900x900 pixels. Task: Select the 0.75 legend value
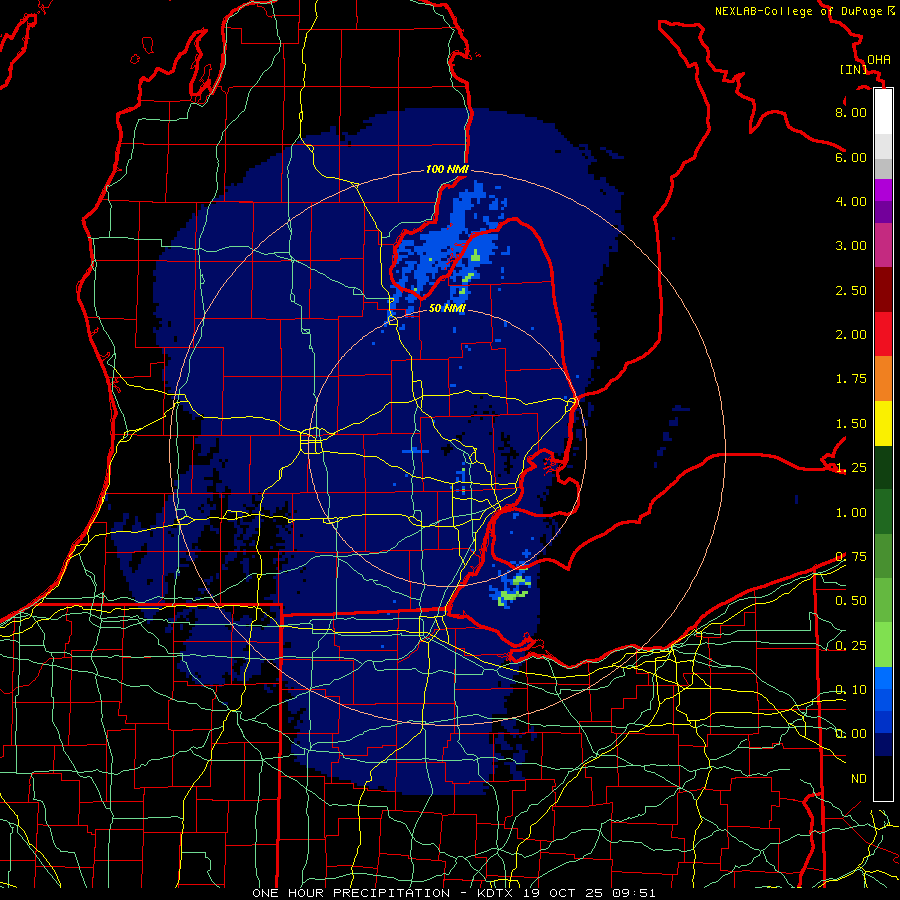(x=851, y=556)
